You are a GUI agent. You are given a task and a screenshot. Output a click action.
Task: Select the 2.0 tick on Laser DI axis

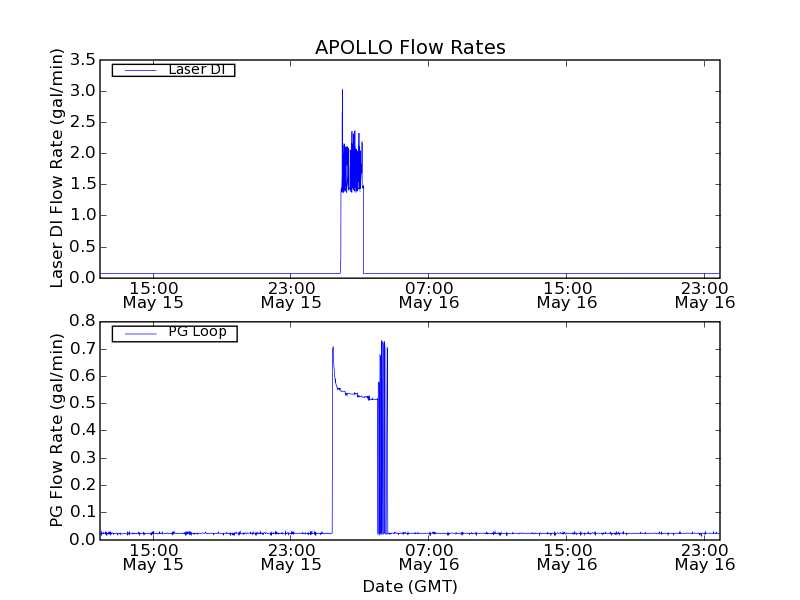(x=83, y=153)
